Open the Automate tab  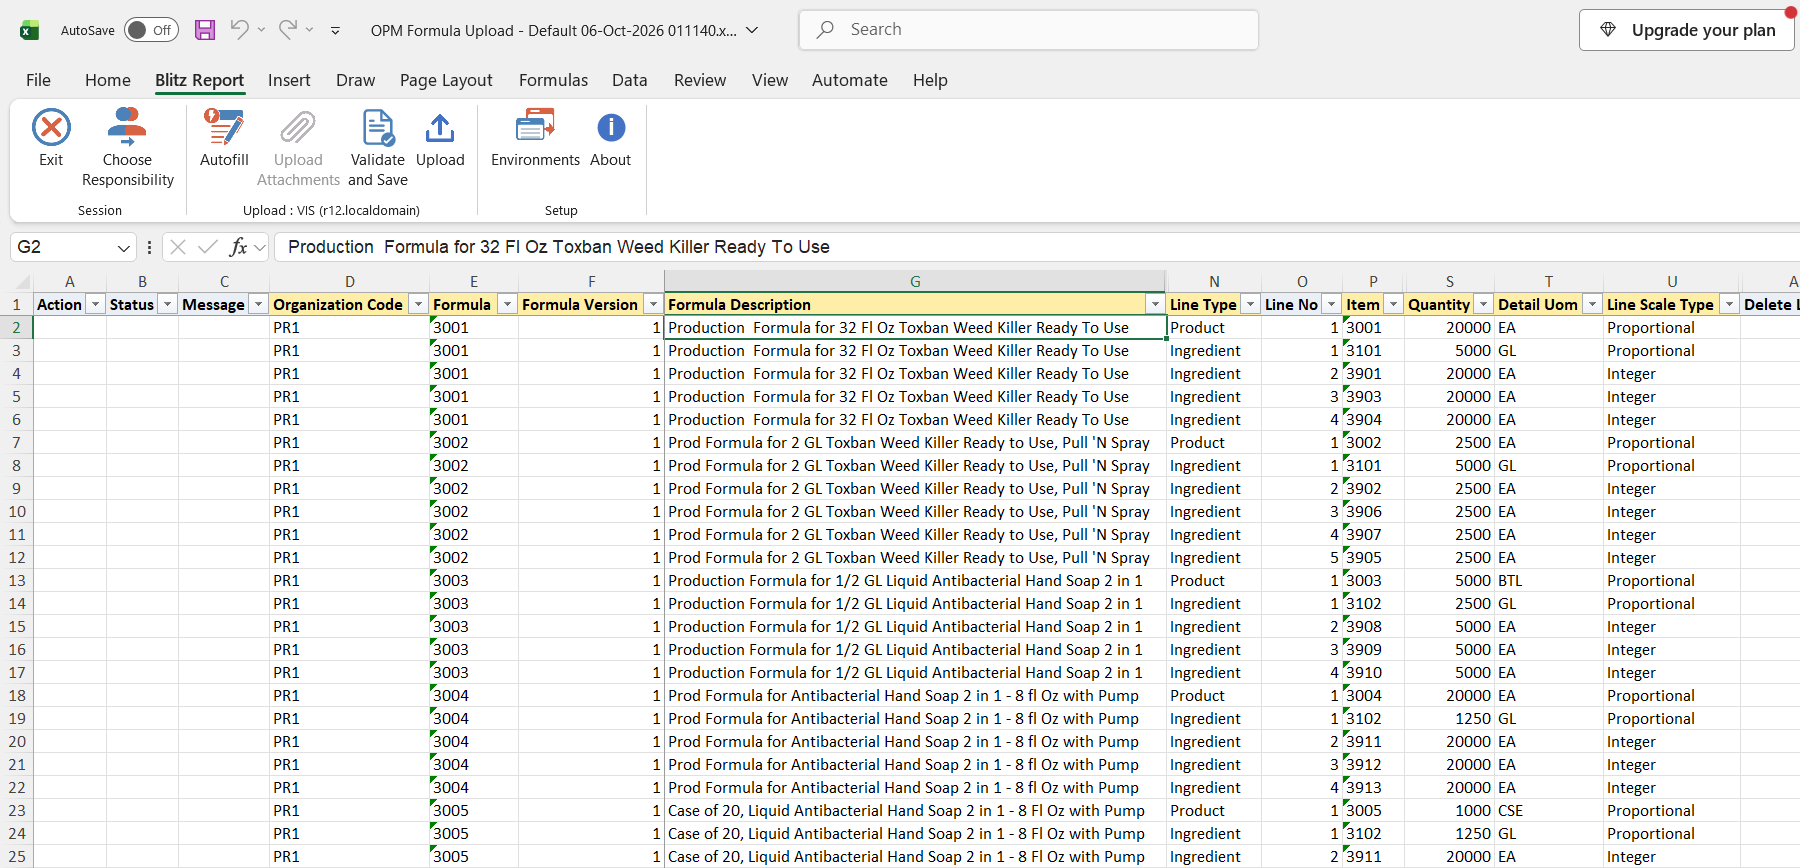click(x=849, y=80)
